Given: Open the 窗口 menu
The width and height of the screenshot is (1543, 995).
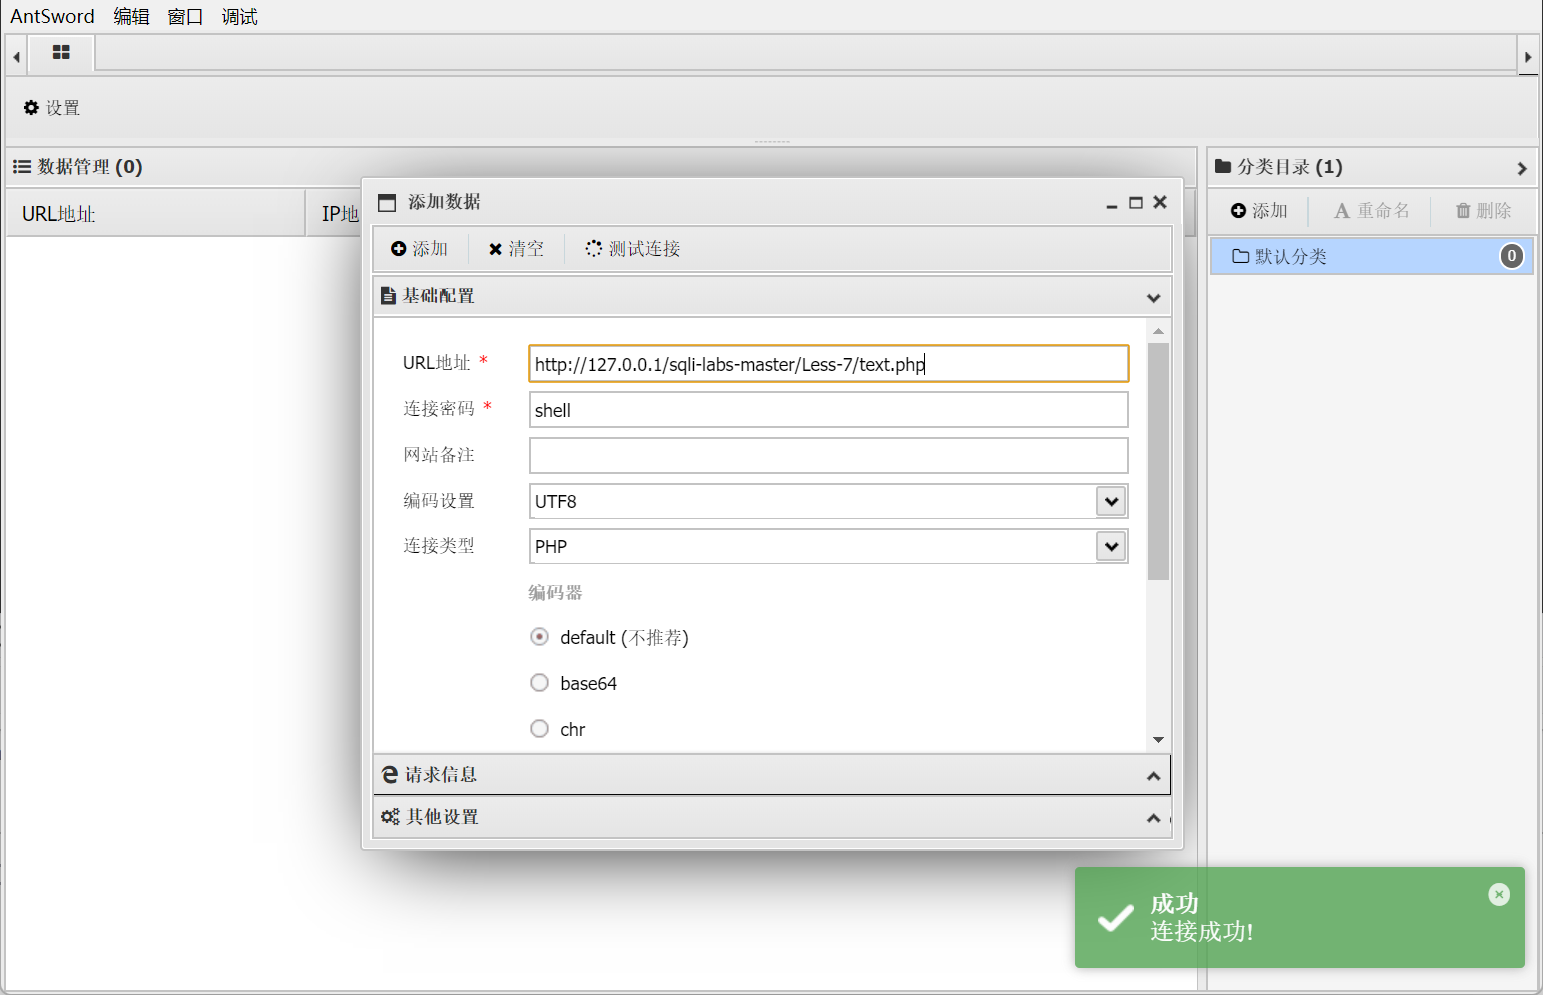Looking at the screenshot, I should [x=185, y=16].
